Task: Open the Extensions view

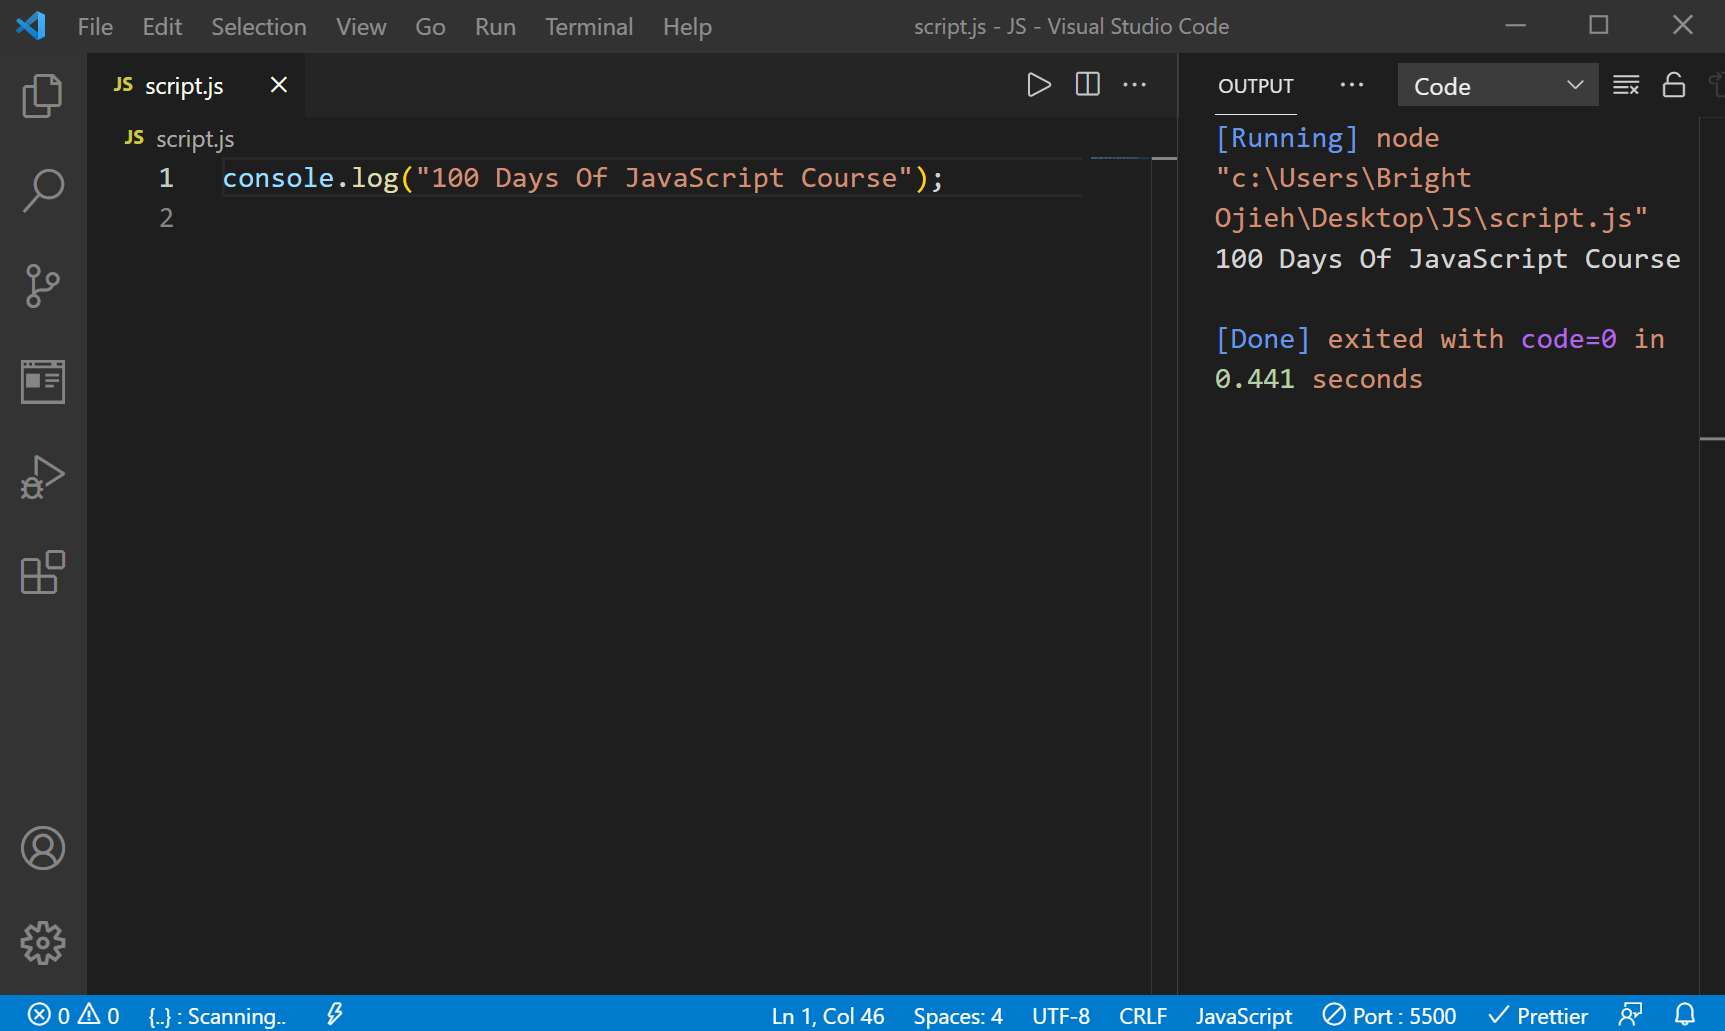Action: coord(41,573)
